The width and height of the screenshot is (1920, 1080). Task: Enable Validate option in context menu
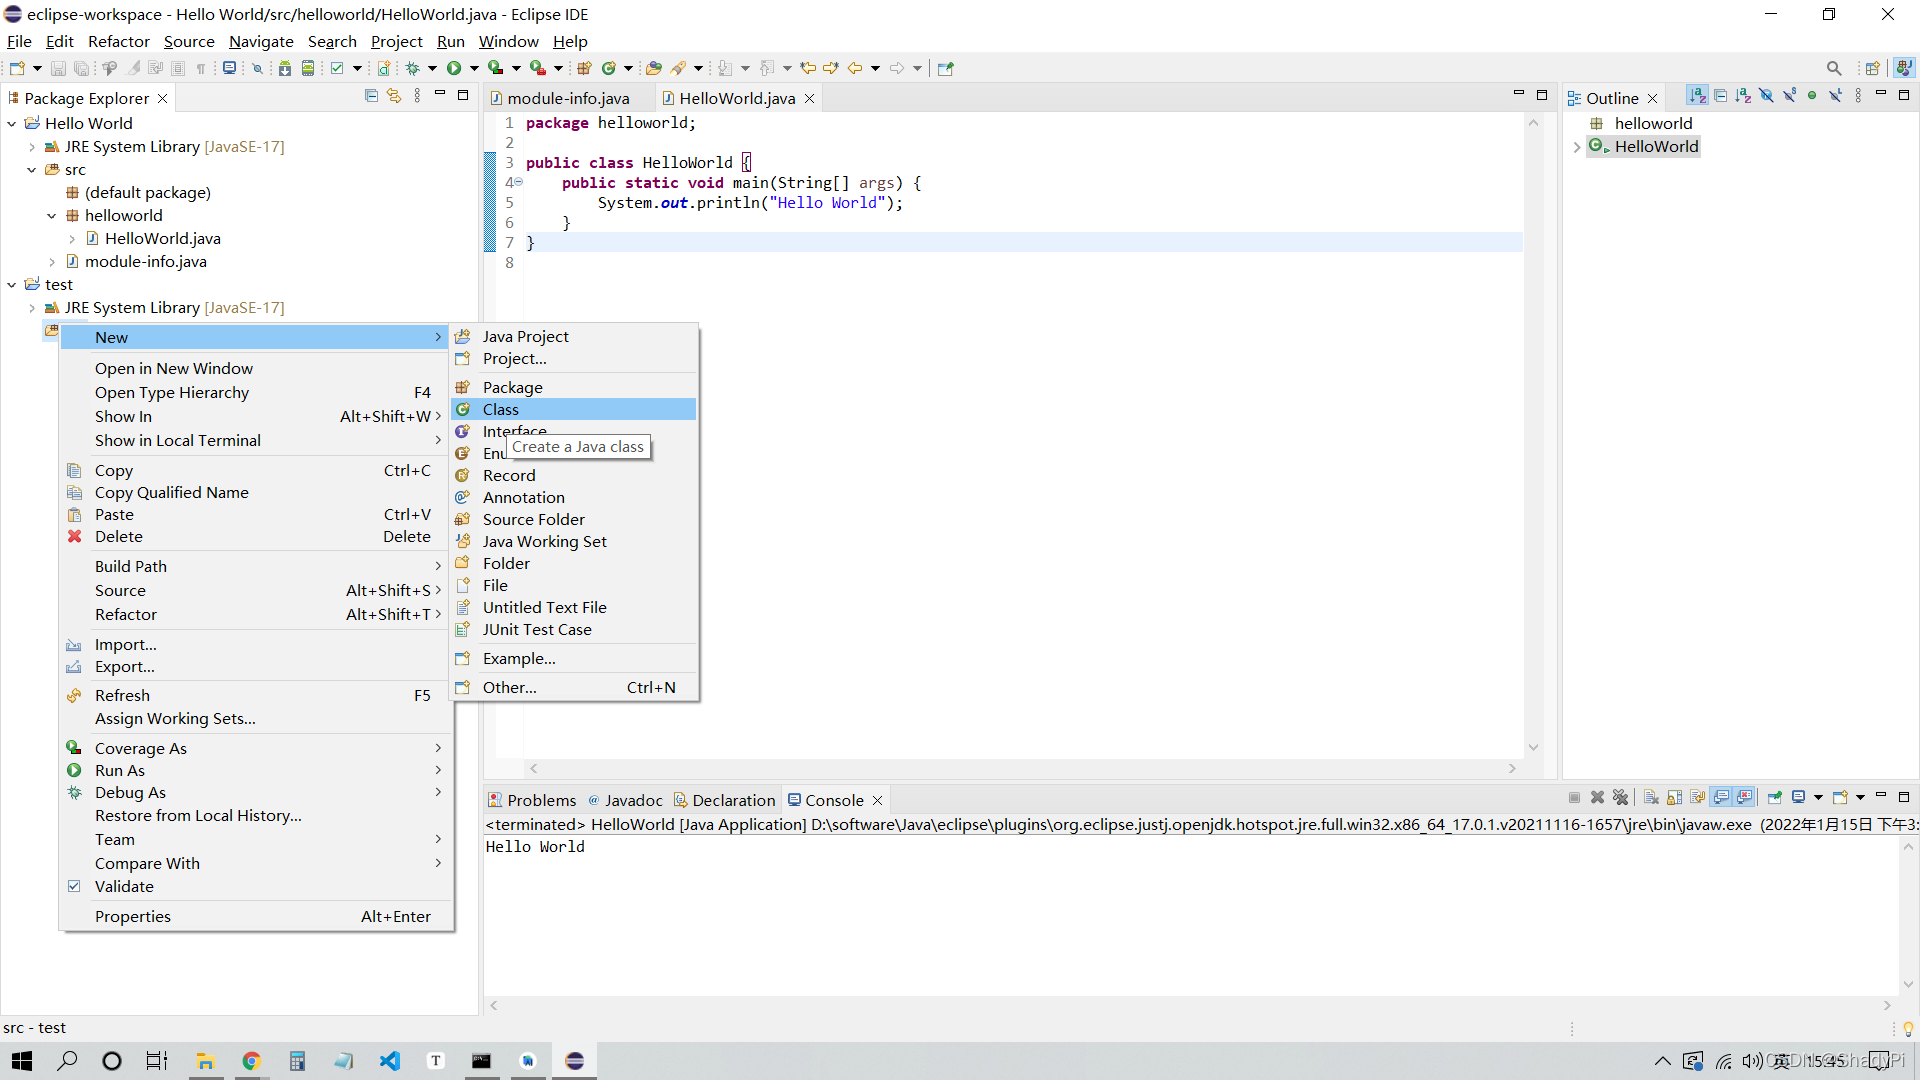(x=124, y=886)
